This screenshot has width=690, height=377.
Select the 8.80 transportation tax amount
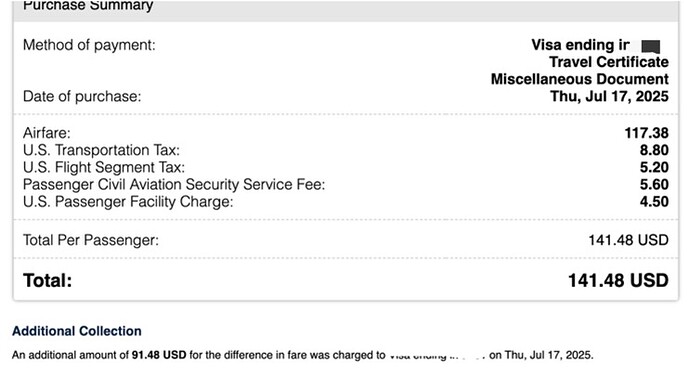point(654,150)
